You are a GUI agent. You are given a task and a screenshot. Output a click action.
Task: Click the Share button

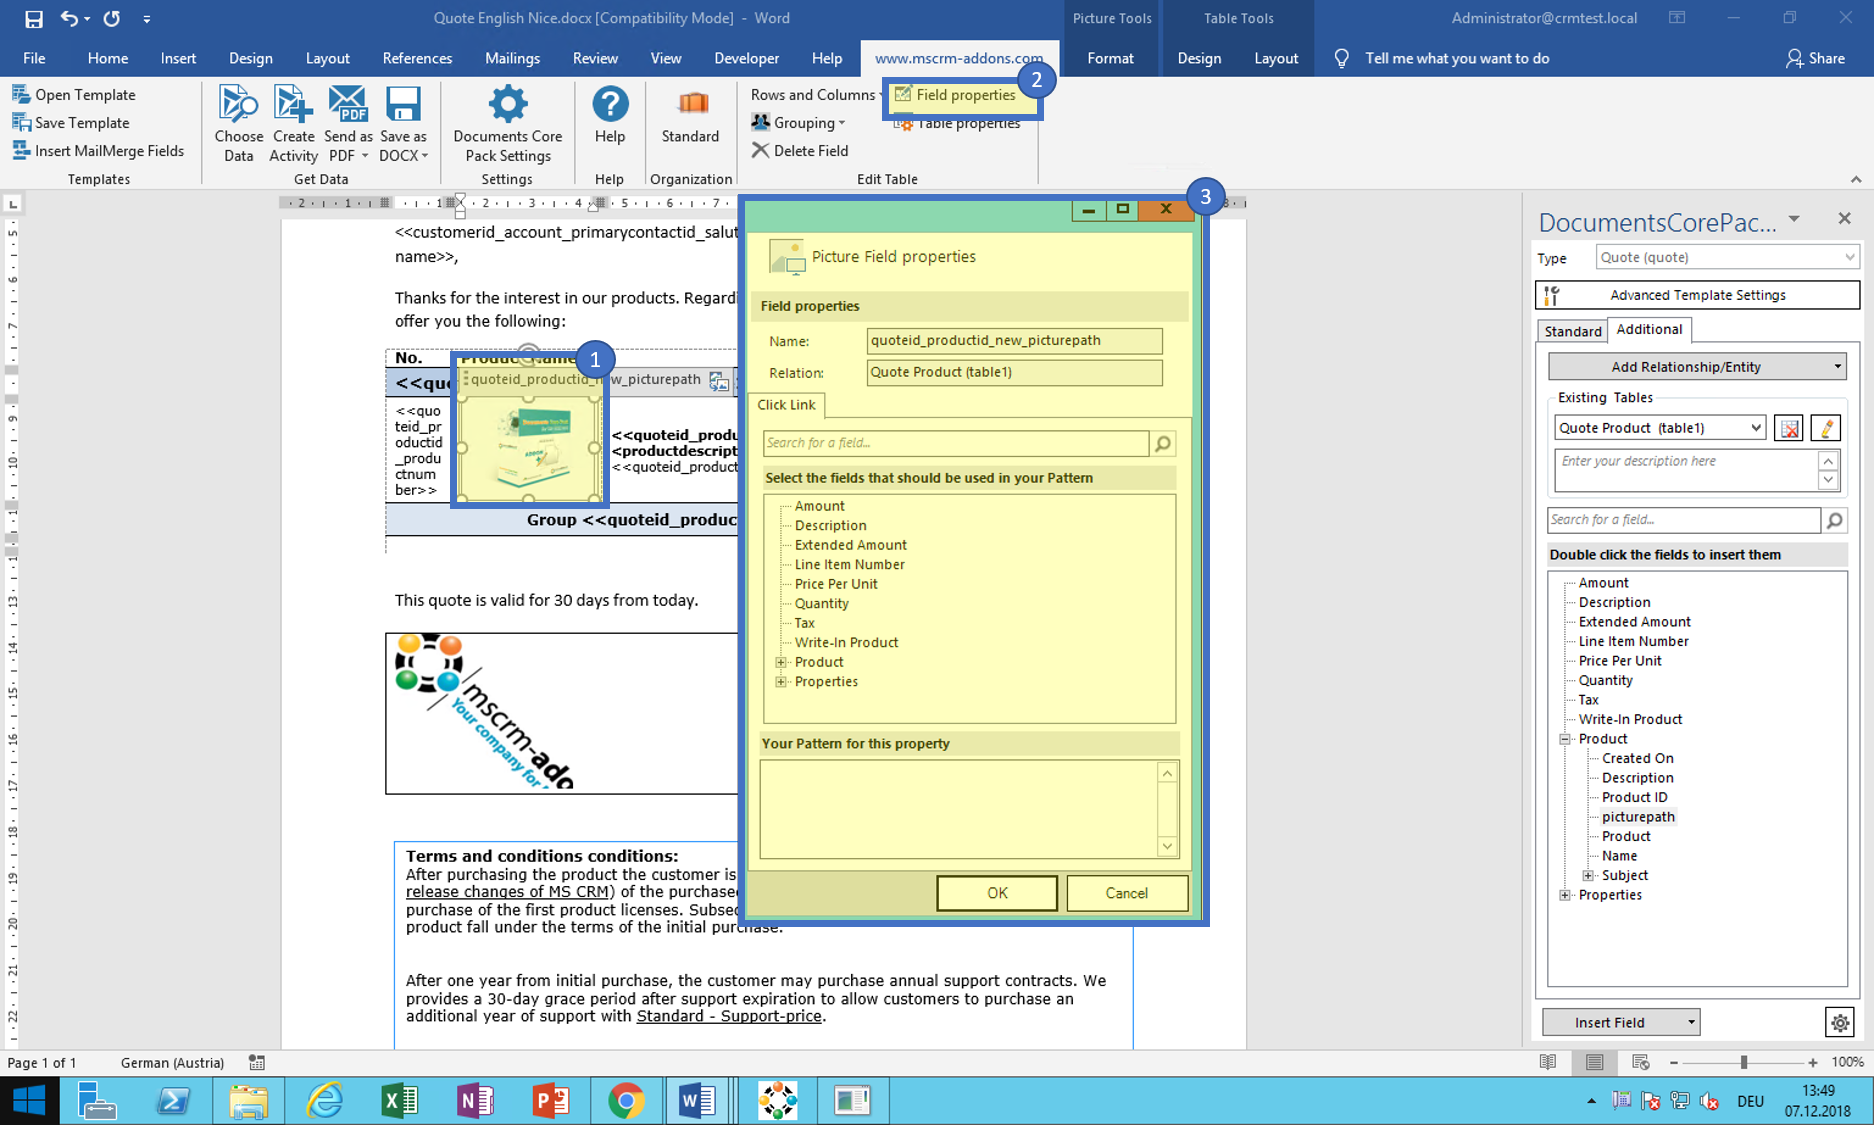click(1815, 58)
